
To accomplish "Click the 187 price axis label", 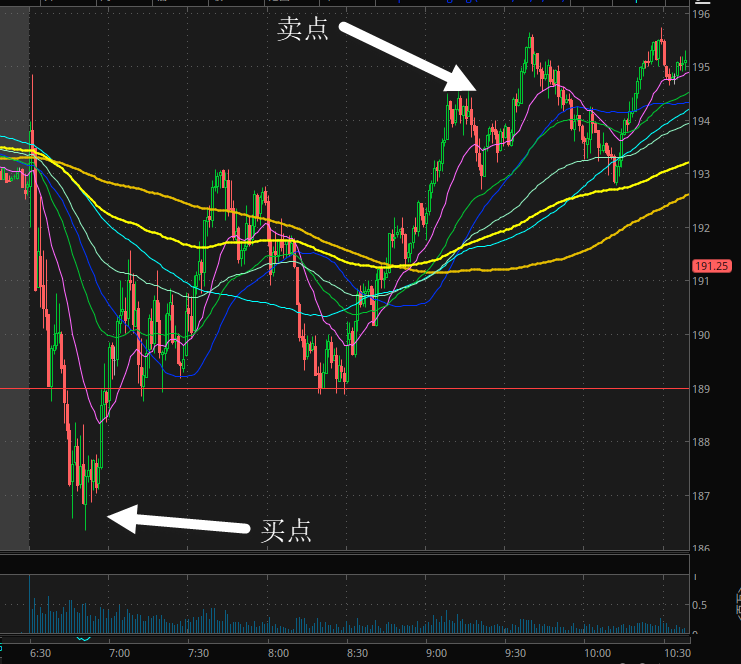I will (x=701, y=496).
